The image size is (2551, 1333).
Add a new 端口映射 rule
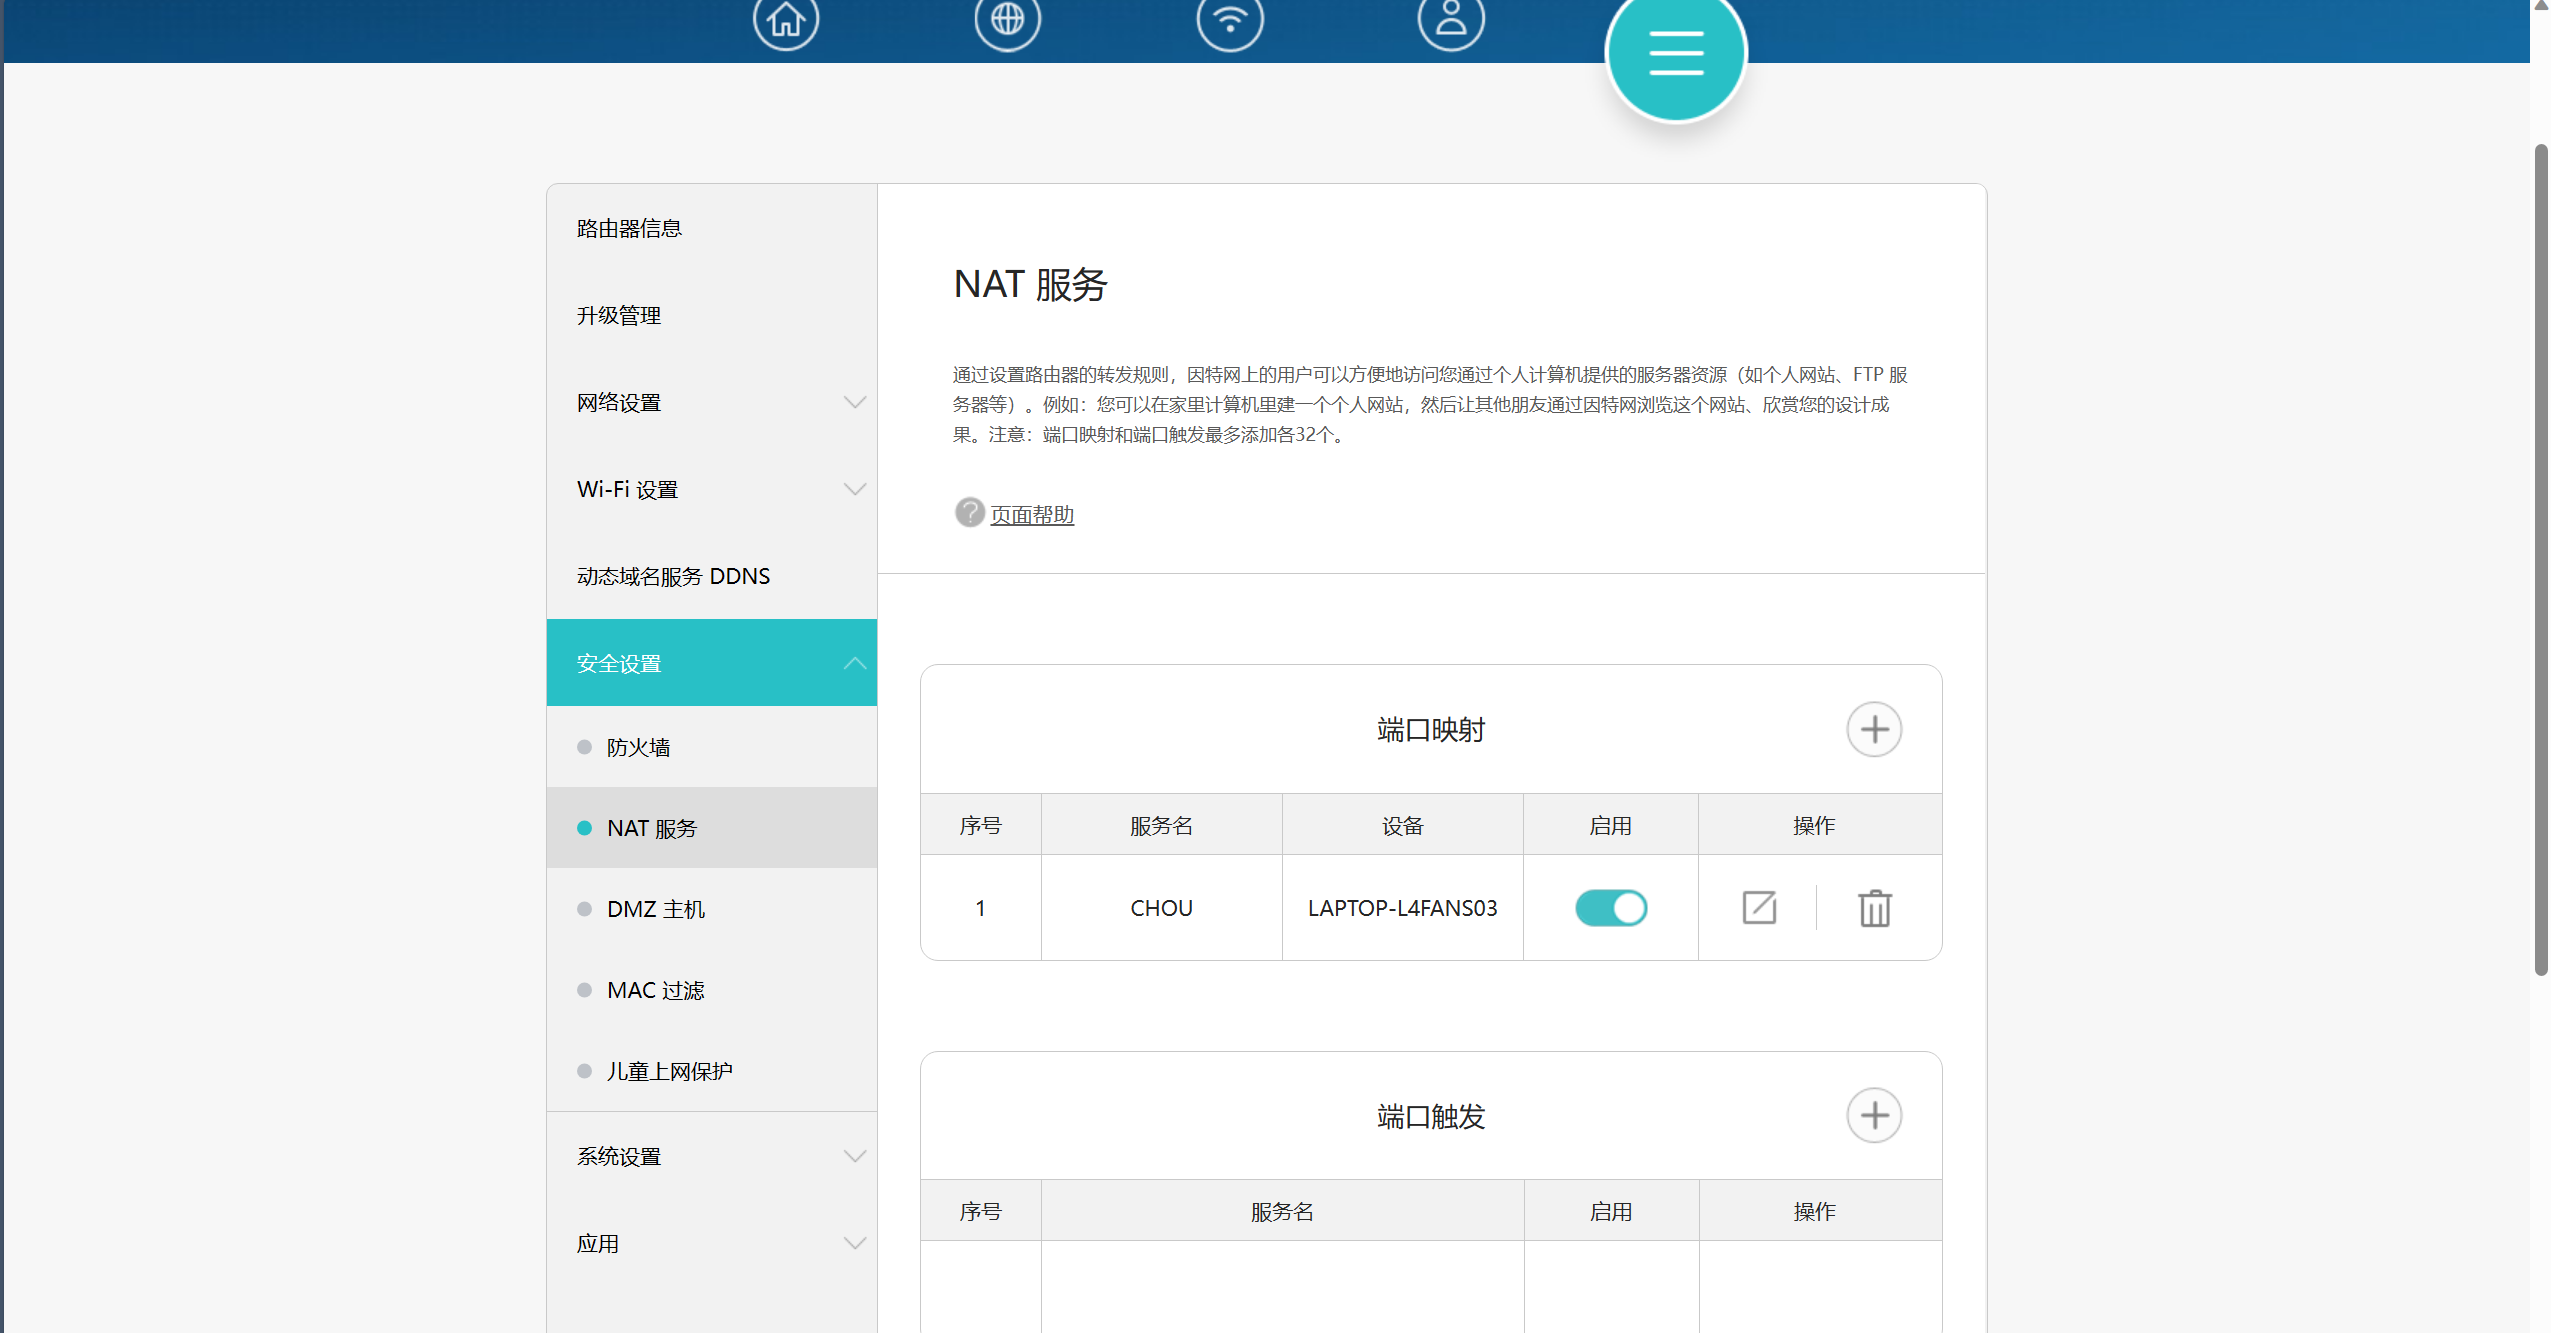(1873, 729)
